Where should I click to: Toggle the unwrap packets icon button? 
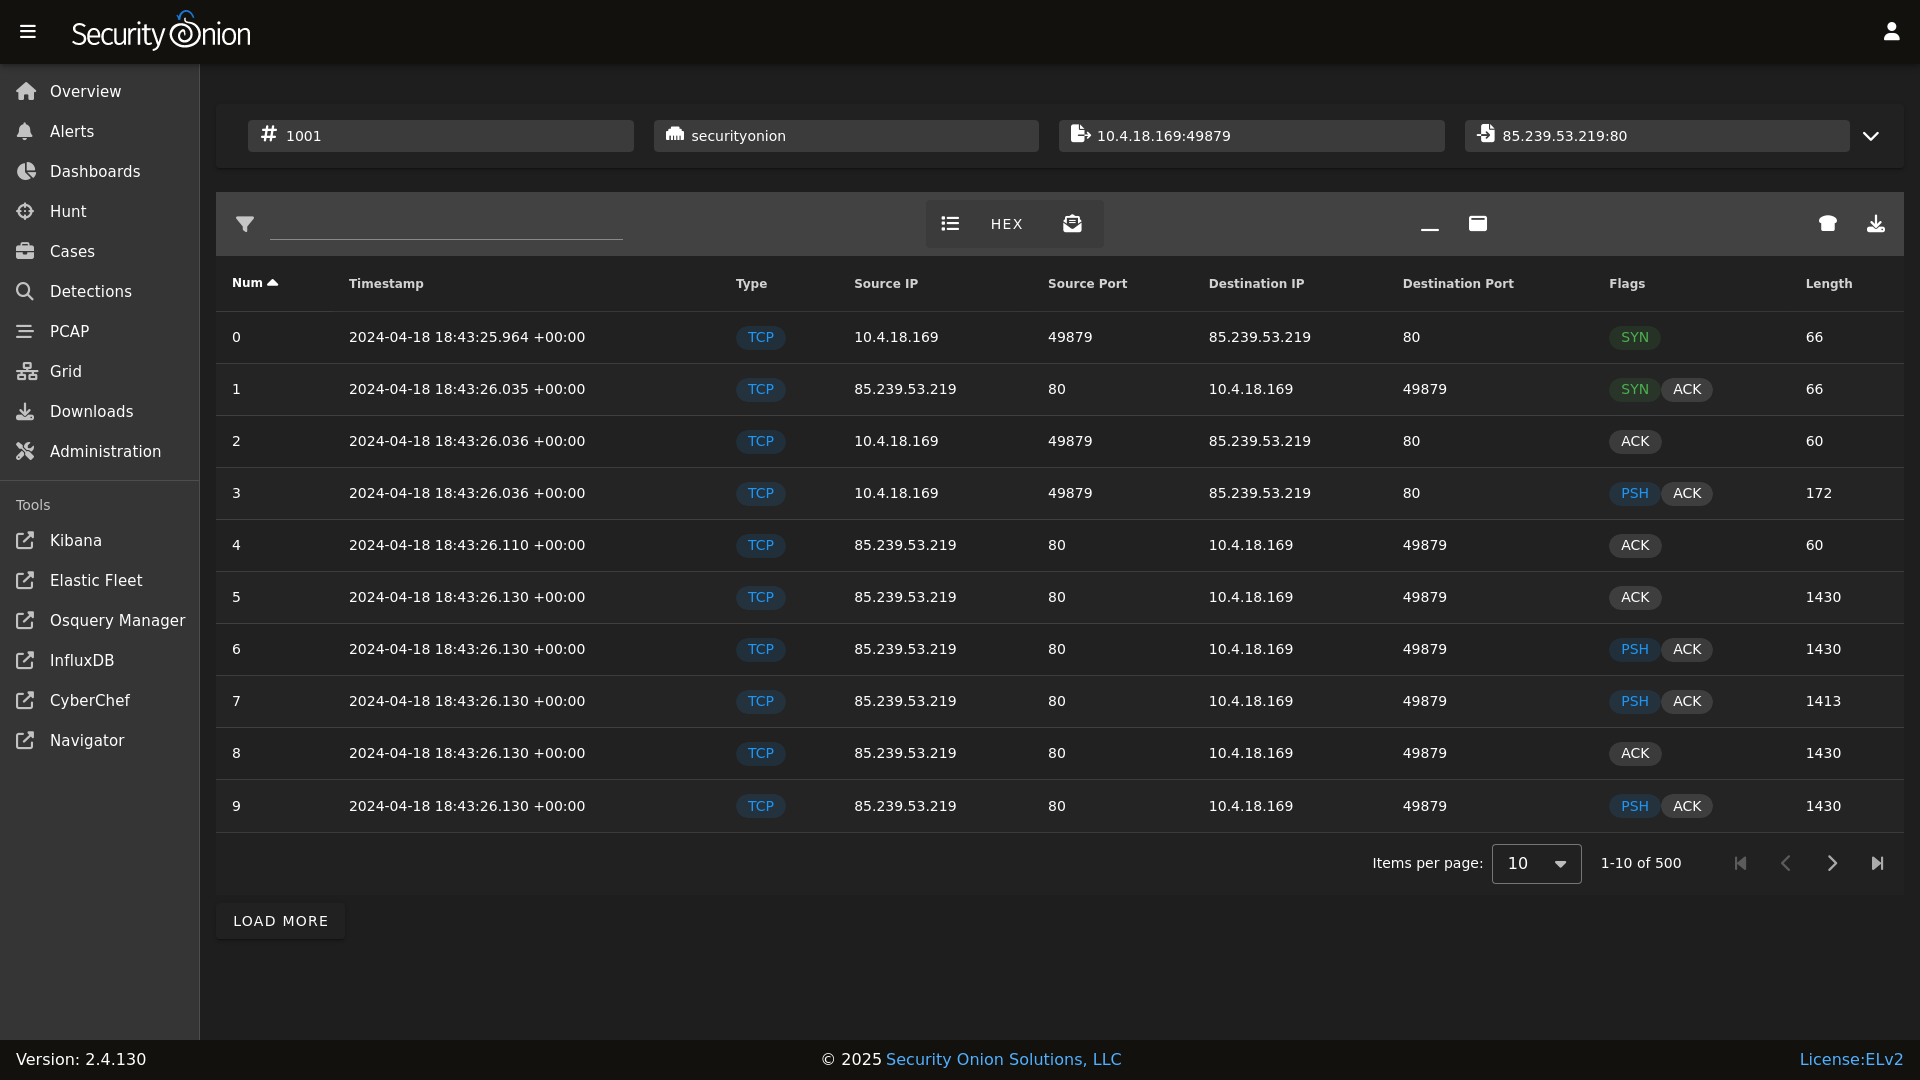pos(1072,224)
